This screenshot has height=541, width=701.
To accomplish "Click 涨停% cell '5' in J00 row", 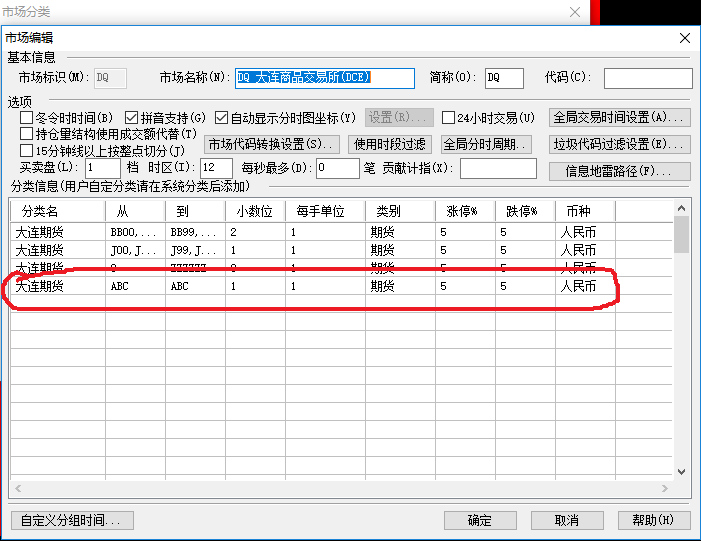I will coord(465,250).
